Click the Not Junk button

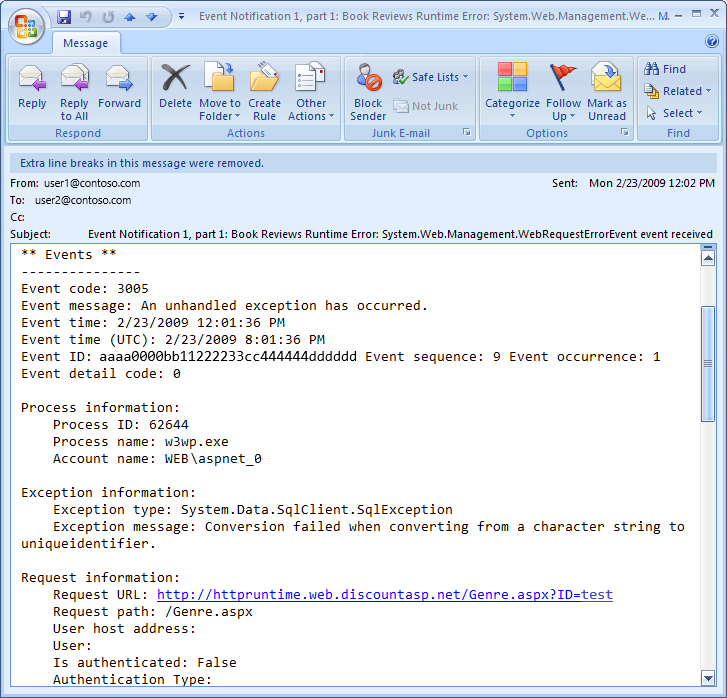(426, 106)
